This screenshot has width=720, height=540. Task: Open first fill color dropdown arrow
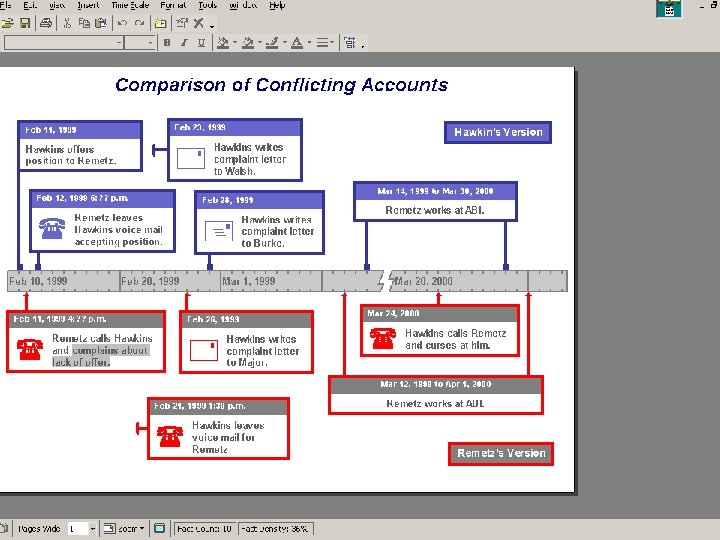(x=235, y=43)
